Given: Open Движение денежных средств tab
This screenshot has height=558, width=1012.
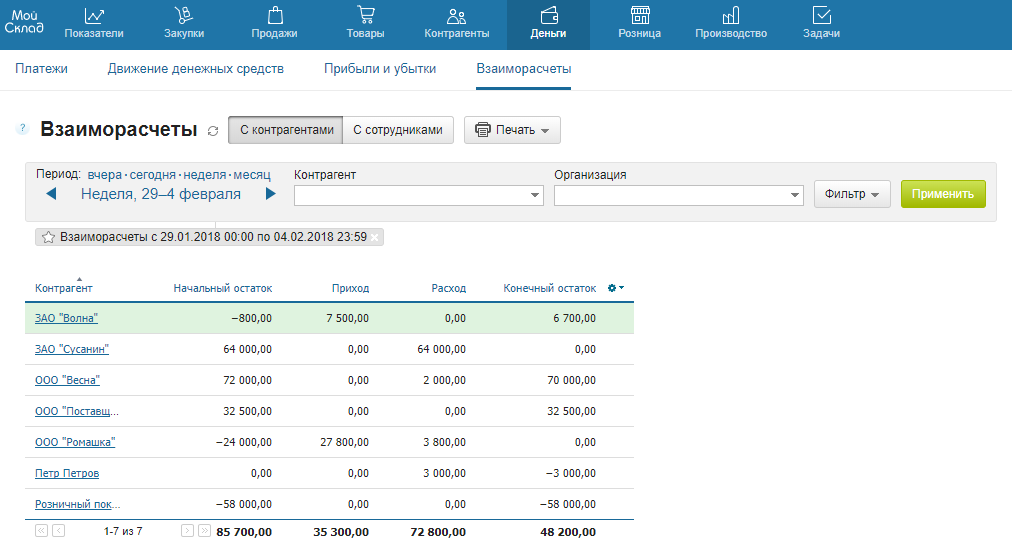Looking at the screenshot, I should tap(196, 69).
